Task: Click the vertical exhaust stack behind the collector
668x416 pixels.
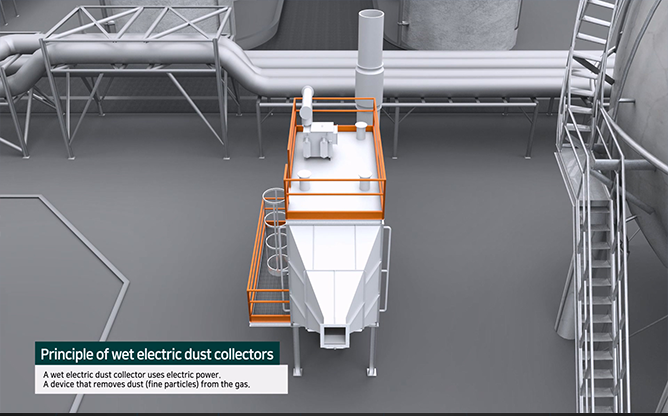Action: point(369,66)
